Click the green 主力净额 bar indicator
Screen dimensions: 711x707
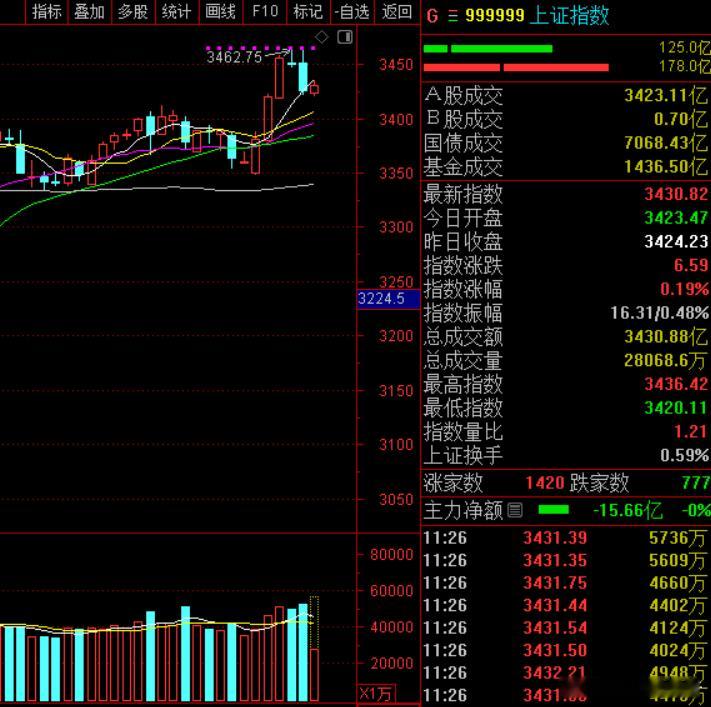[x=554, y=510]
